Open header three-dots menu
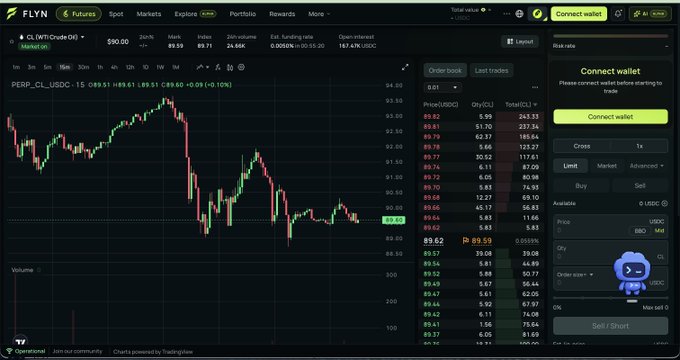The image size is (680, 360). (x=506, y=14)
